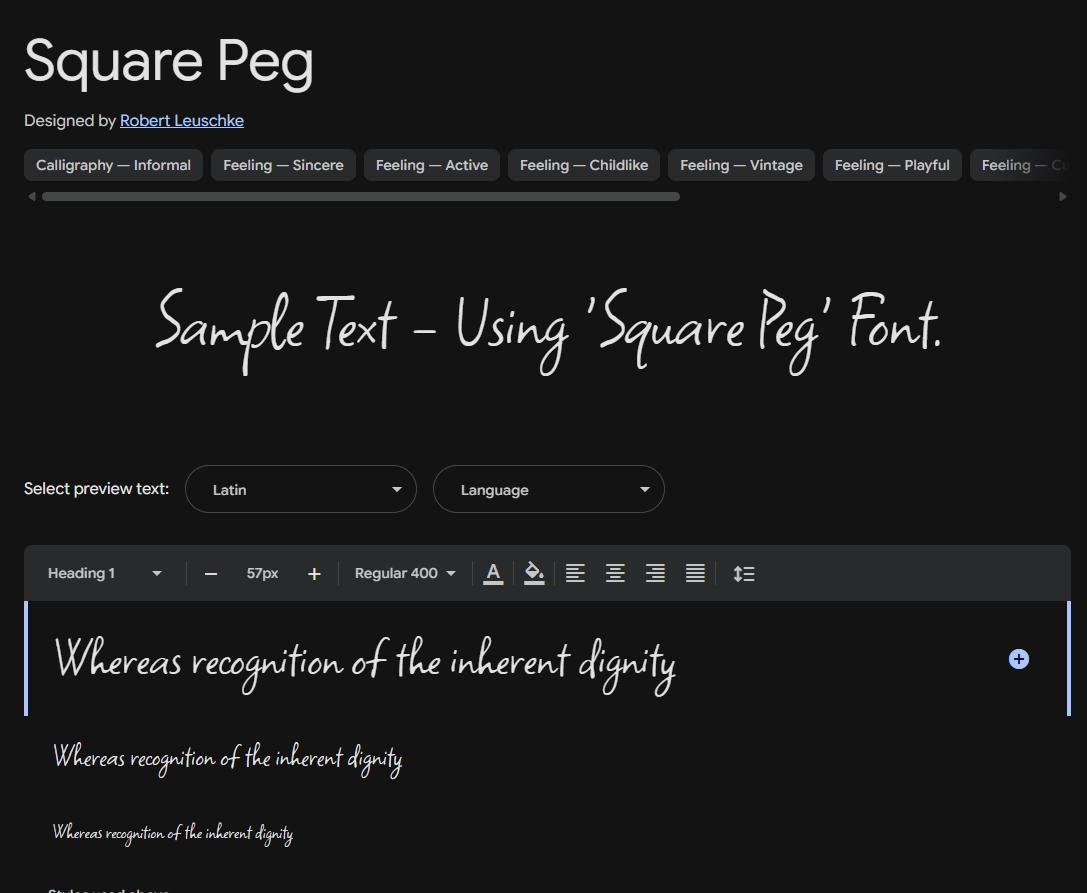Add Heading 1 sample with plus icon
1087x893 pixels.
pos(1018,659)
